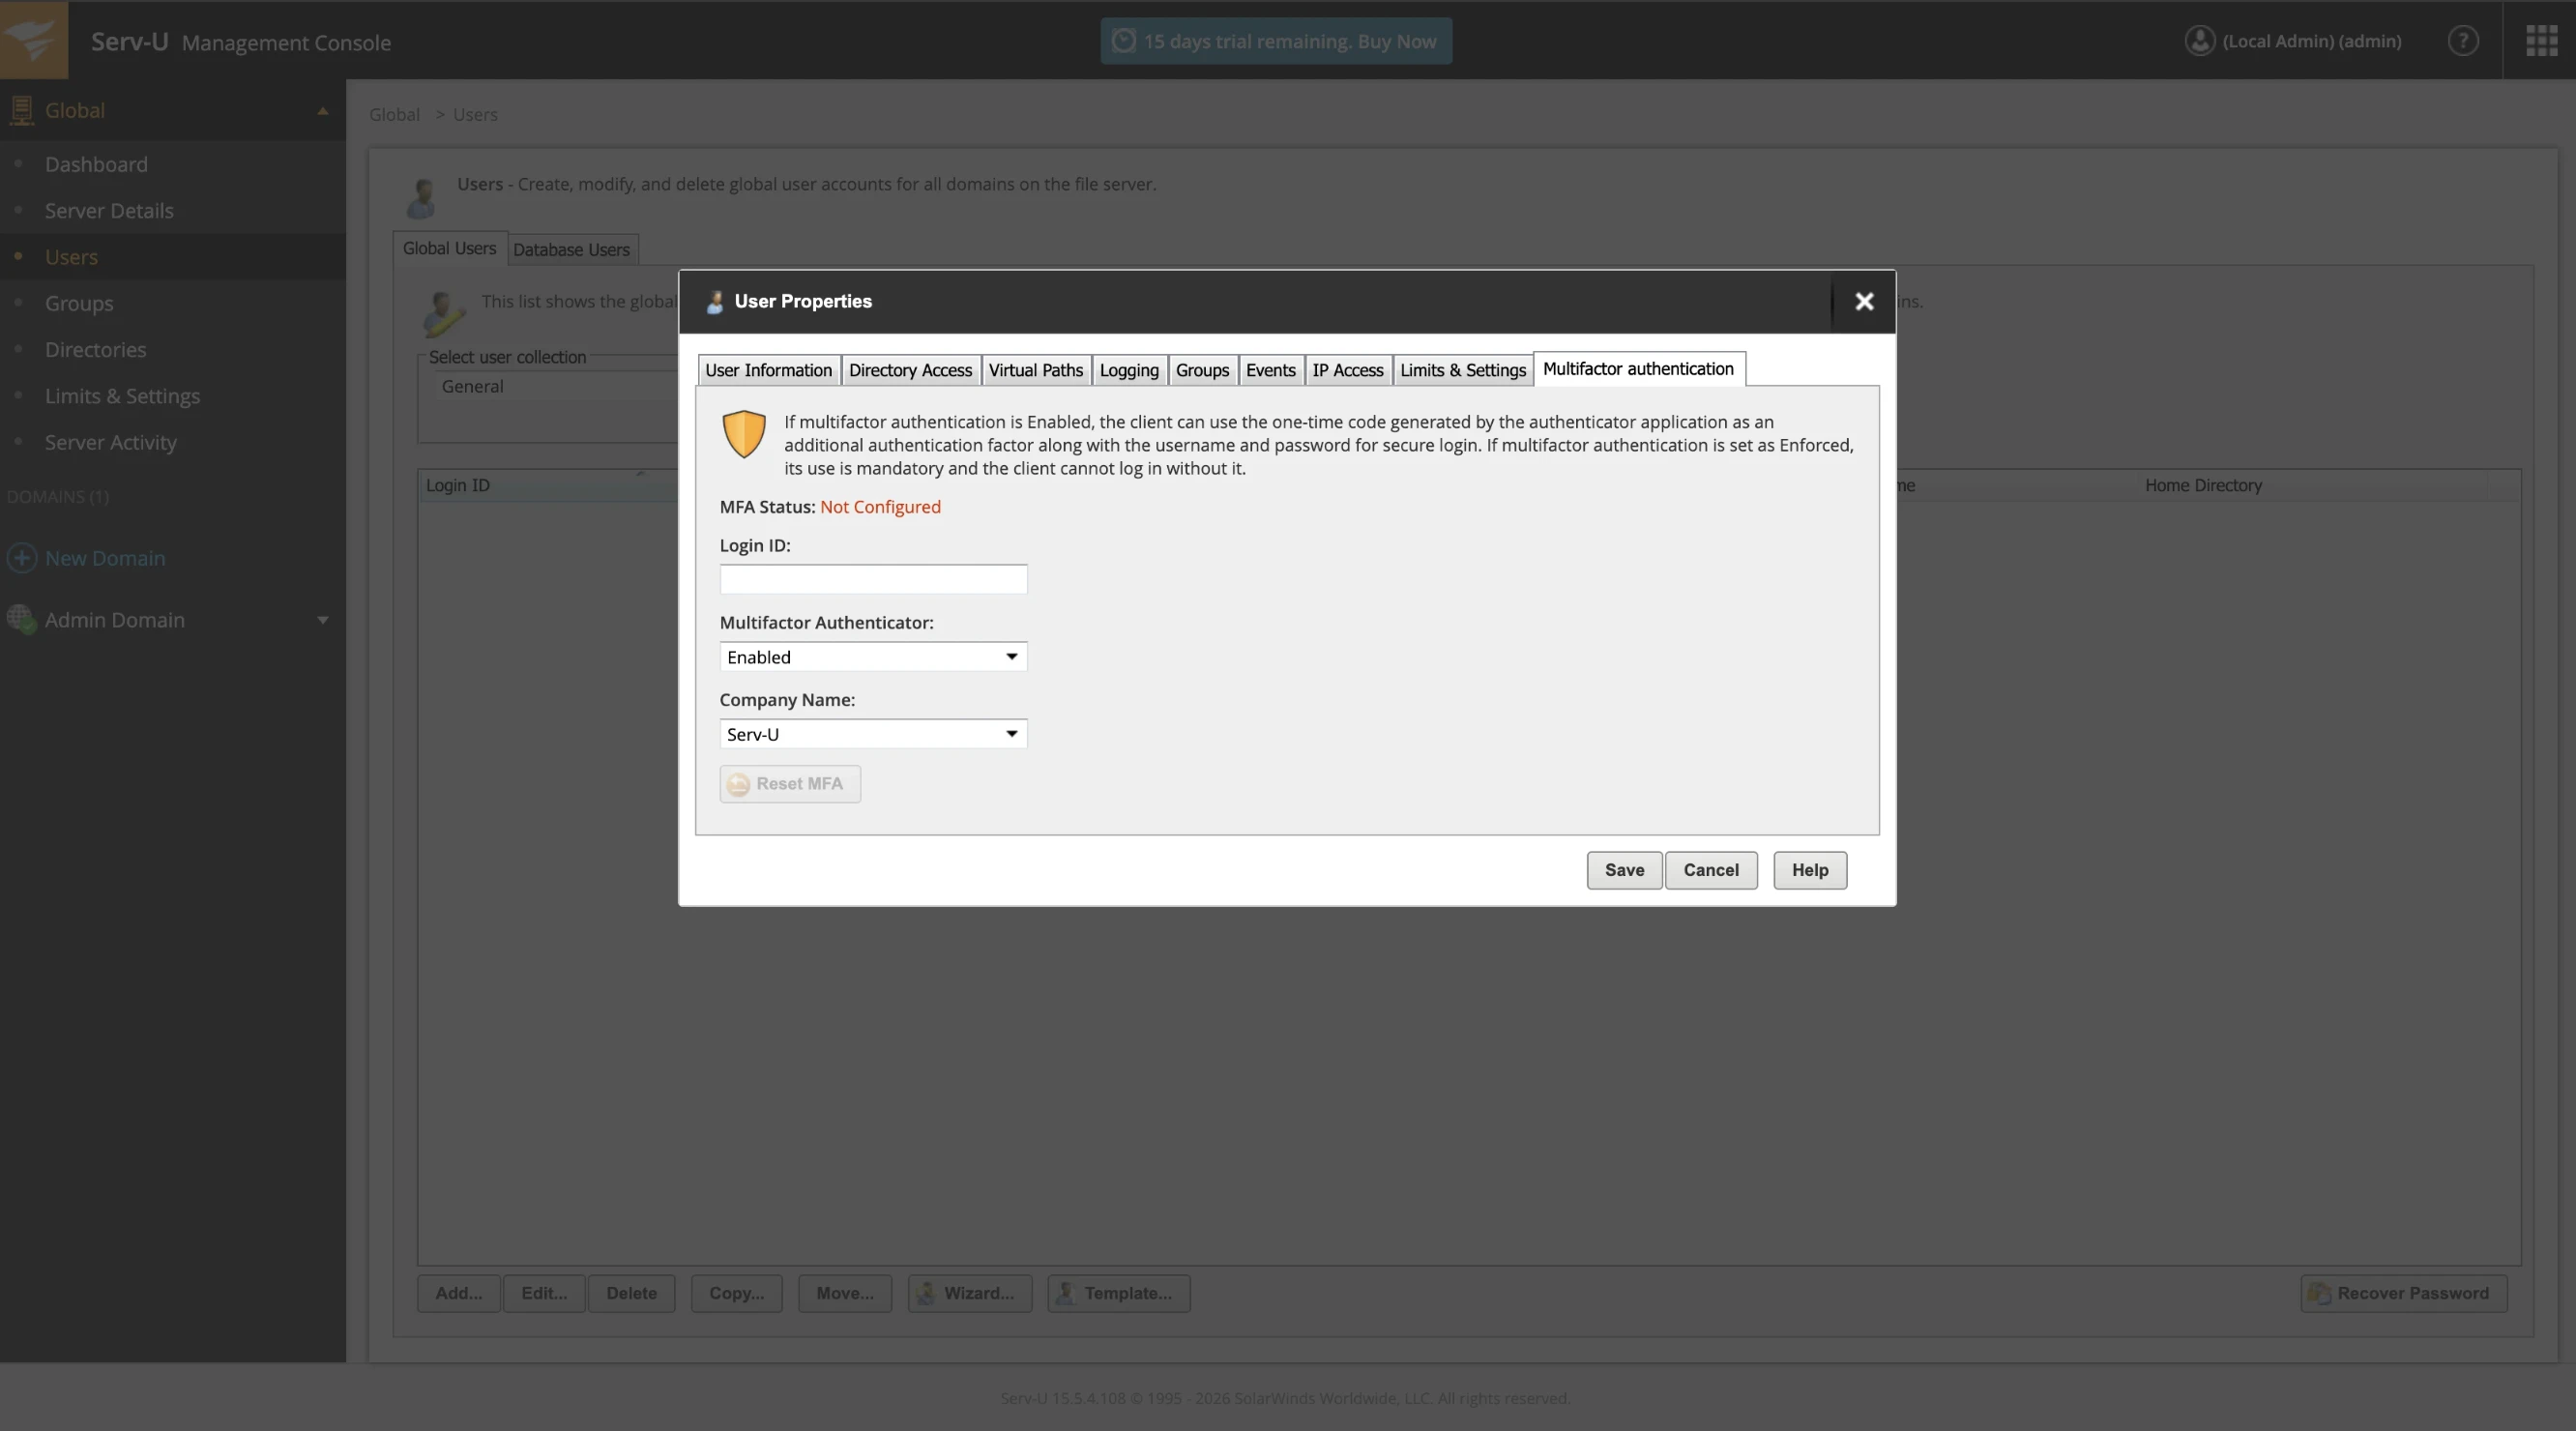Screen dimensions: 2576x1431
Task: Open the Multifactor Authenticator dropdown
Action: 873,657
